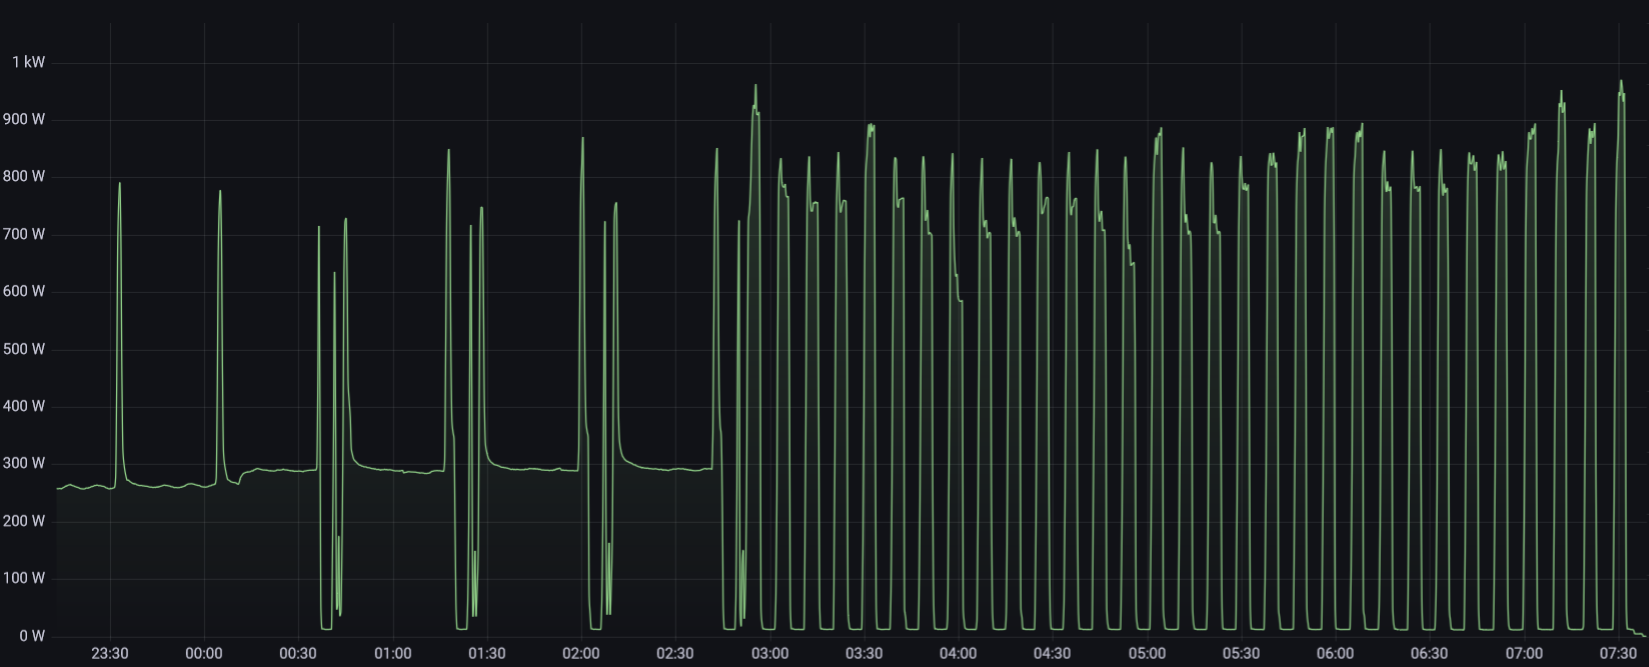Click the 03:30 time axis label

(x=864, y=653)
